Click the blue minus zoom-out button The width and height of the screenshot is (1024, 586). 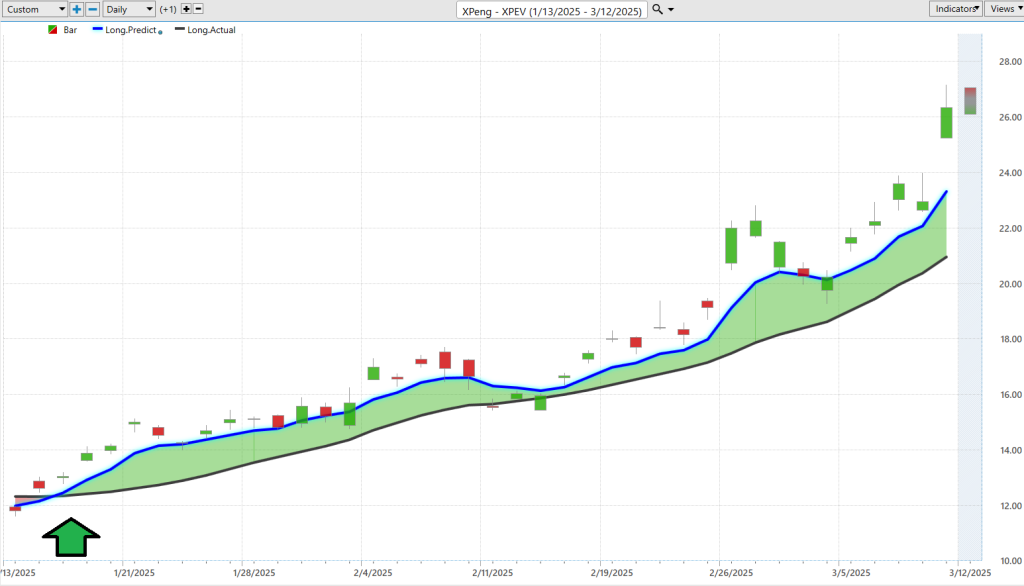pos(92,9)
